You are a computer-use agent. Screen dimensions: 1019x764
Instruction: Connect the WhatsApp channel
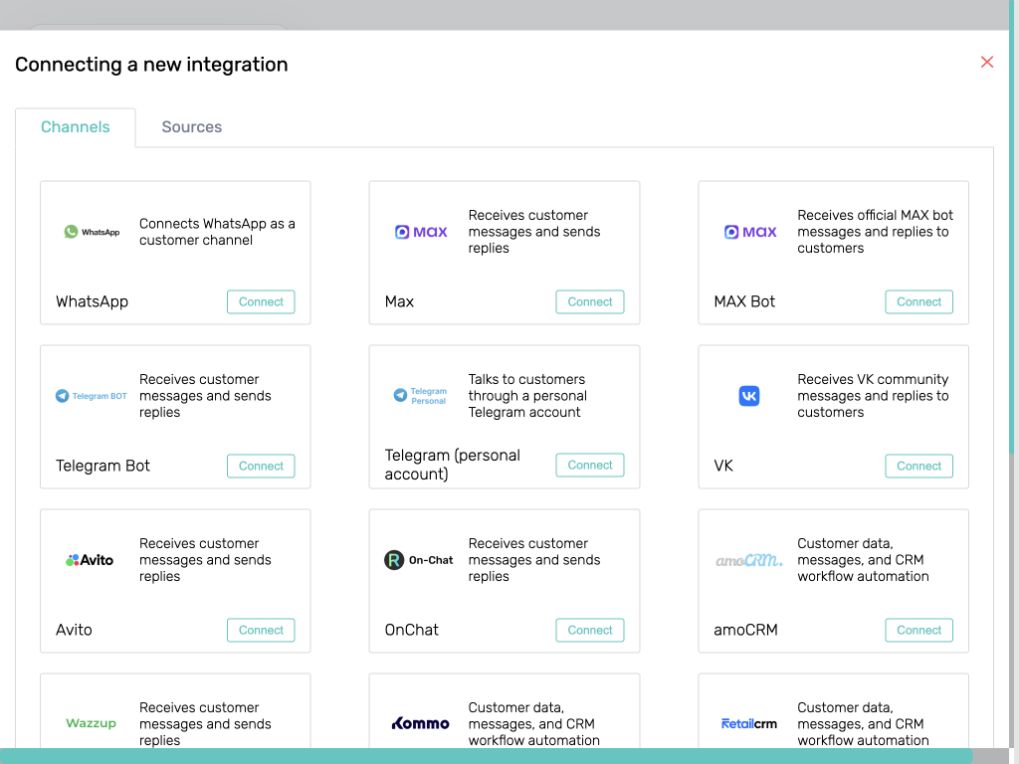click(261, 301)
